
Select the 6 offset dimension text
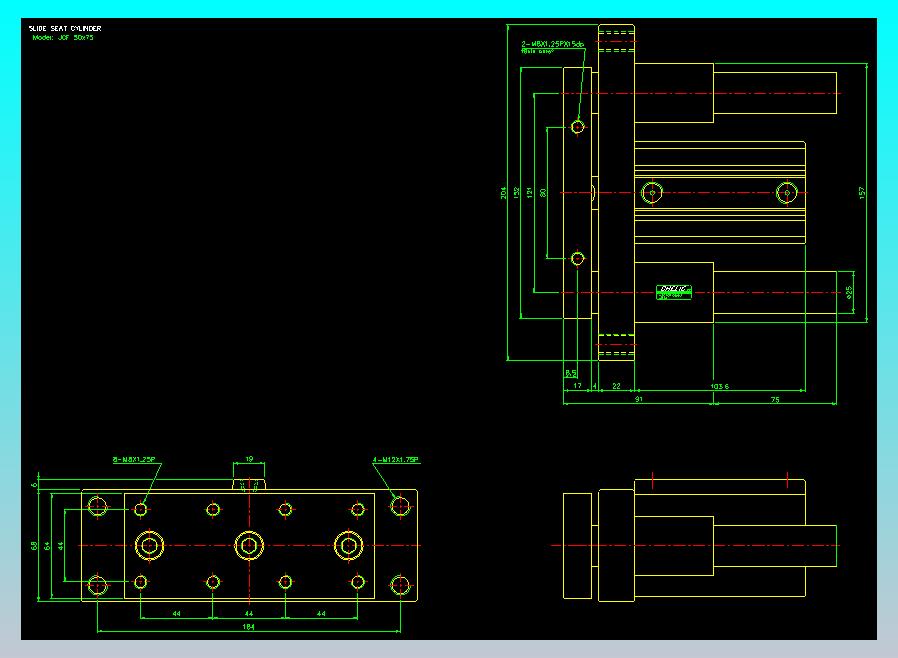[x=34, y=484]
